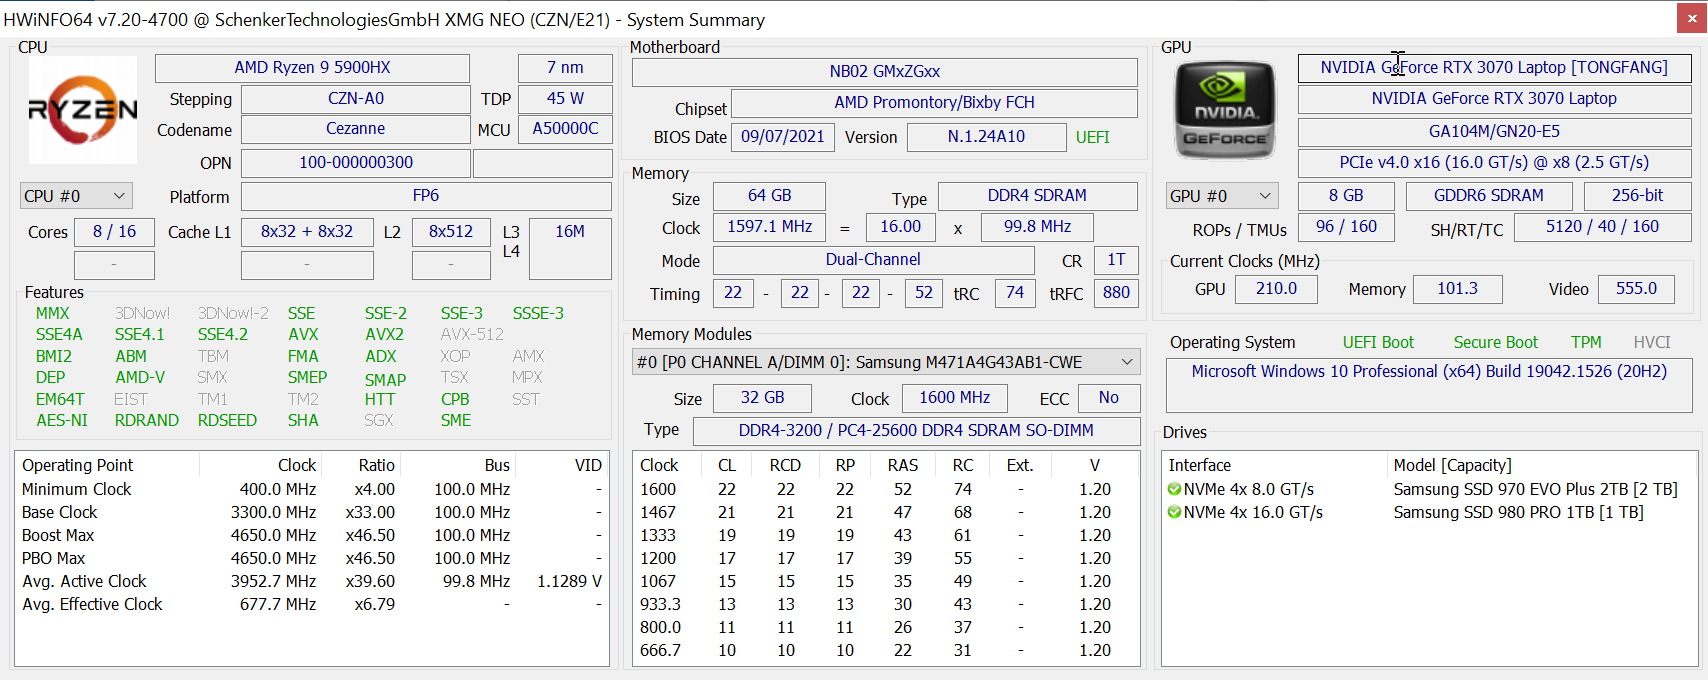
Task: Click the L1 cache value 8x32 + 8x32
Action: (307, 232)
